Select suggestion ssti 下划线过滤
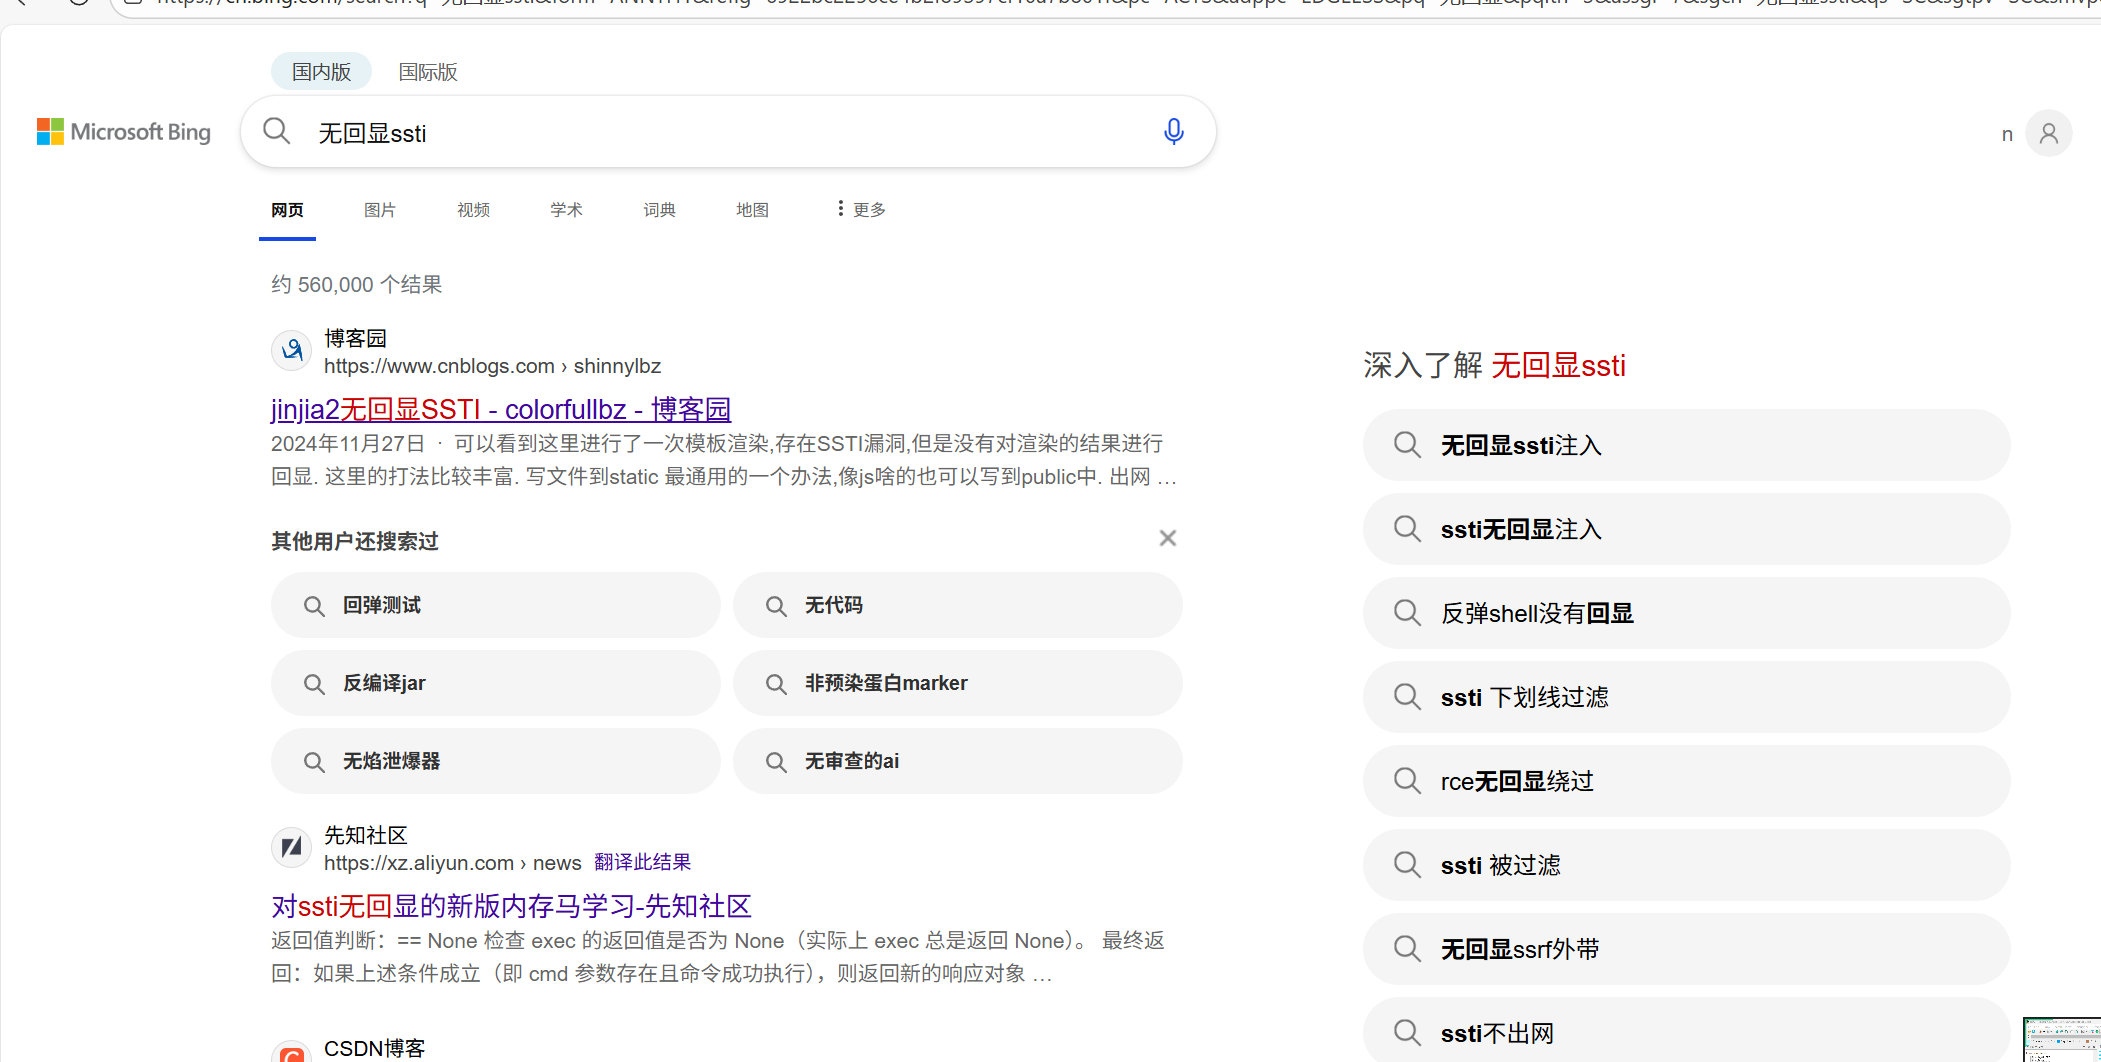 [x=1686, y=697]
